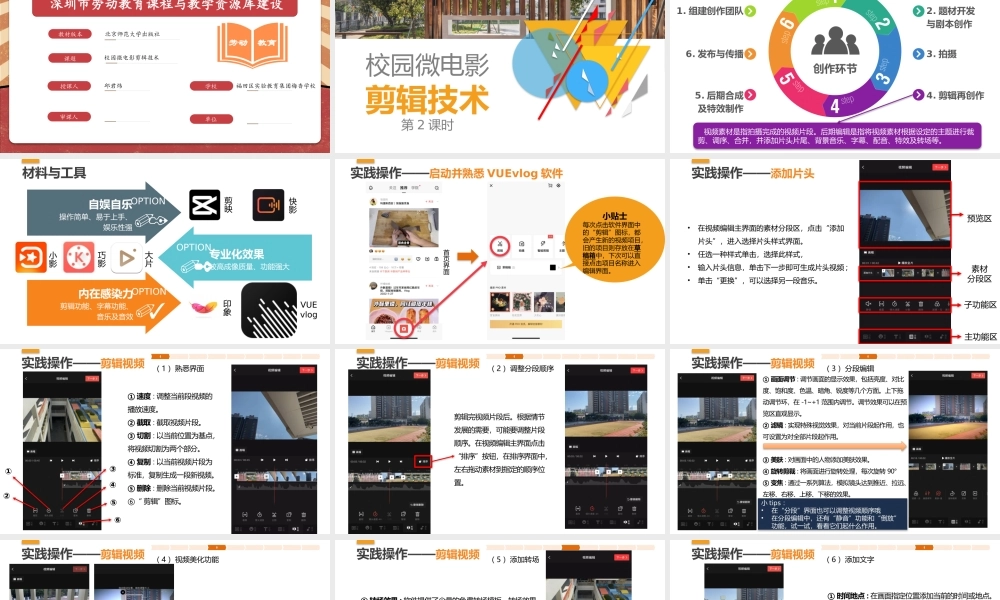Switch to the 推荐 tab on the home page

tap(402, 187)
